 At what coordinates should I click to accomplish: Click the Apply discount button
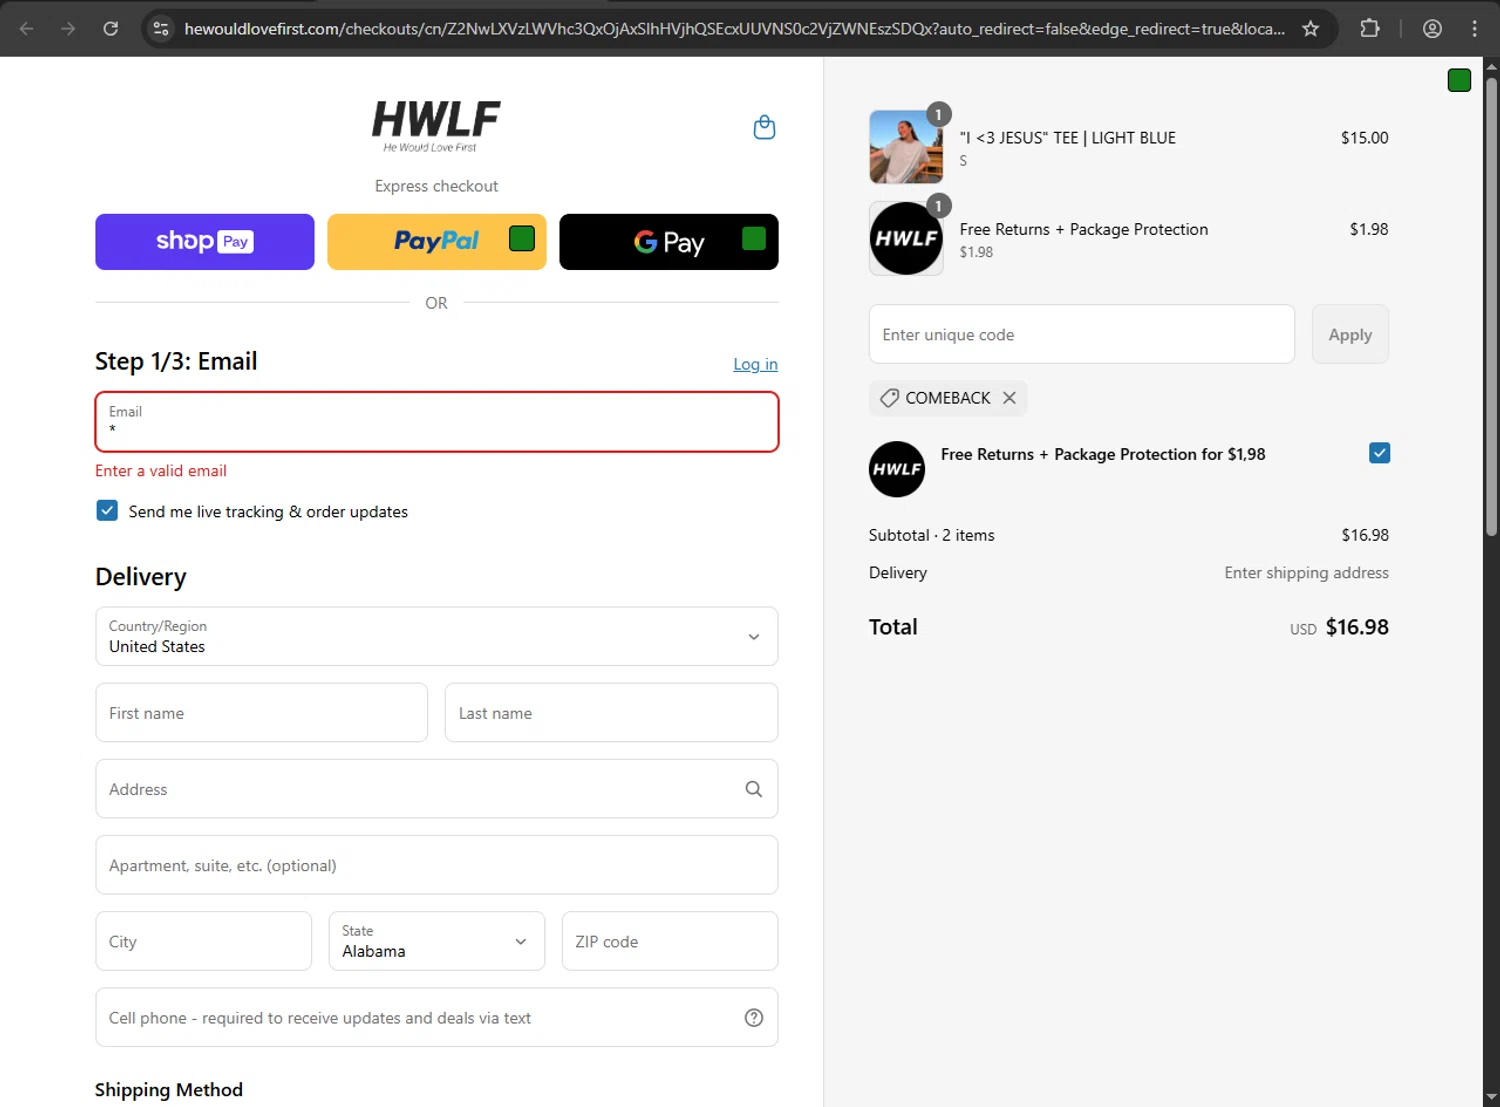pyautogui.click(x=1350, y=335)
